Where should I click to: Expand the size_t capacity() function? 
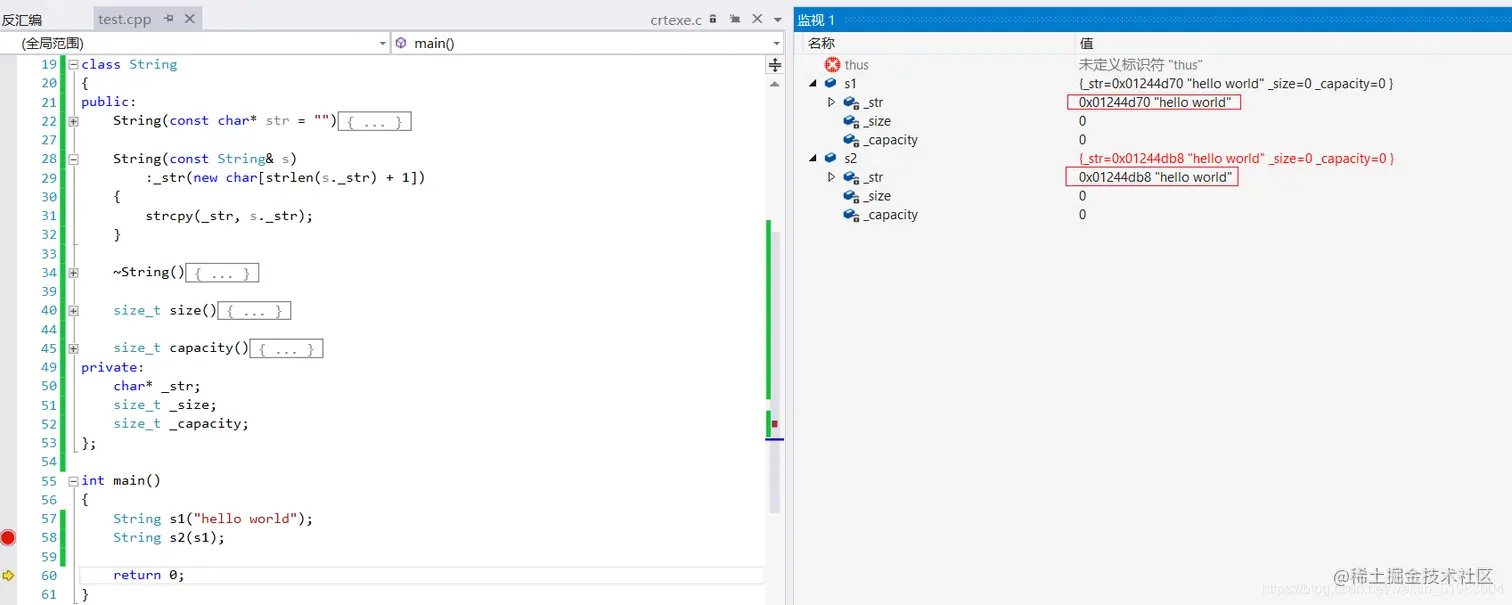(73, 348)
